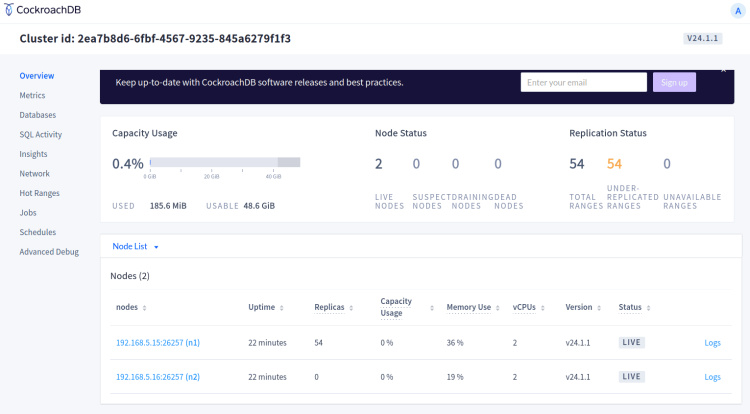Open node 192.168.5.15:26257 (n1) details
750x414 pixels.
coord(158,343)
